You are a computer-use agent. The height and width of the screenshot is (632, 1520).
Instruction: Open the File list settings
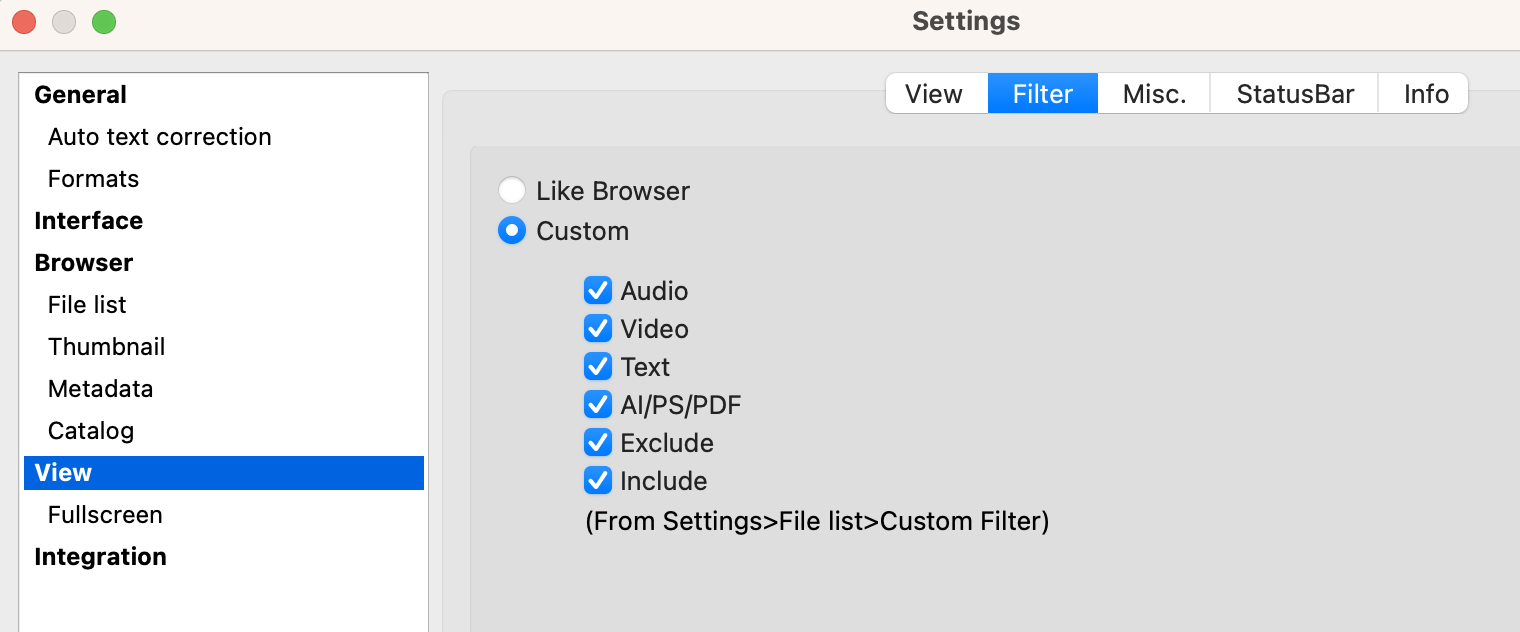pyautogui.click(x=87, y=305)
